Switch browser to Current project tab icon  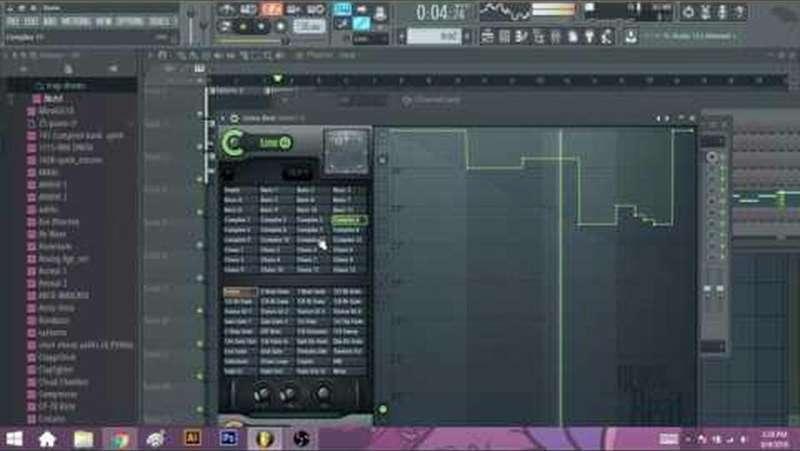(x=68, y=68)
